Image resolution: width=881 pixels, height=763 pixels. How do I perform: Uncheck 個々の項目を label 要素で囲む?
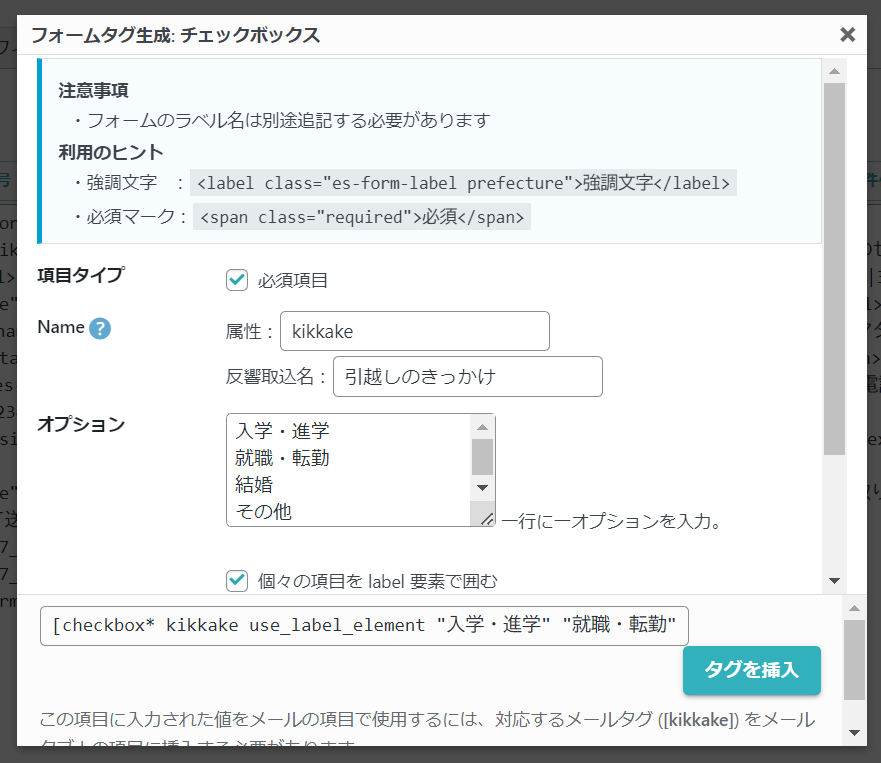pyautogui.click(x=237, y=580)
